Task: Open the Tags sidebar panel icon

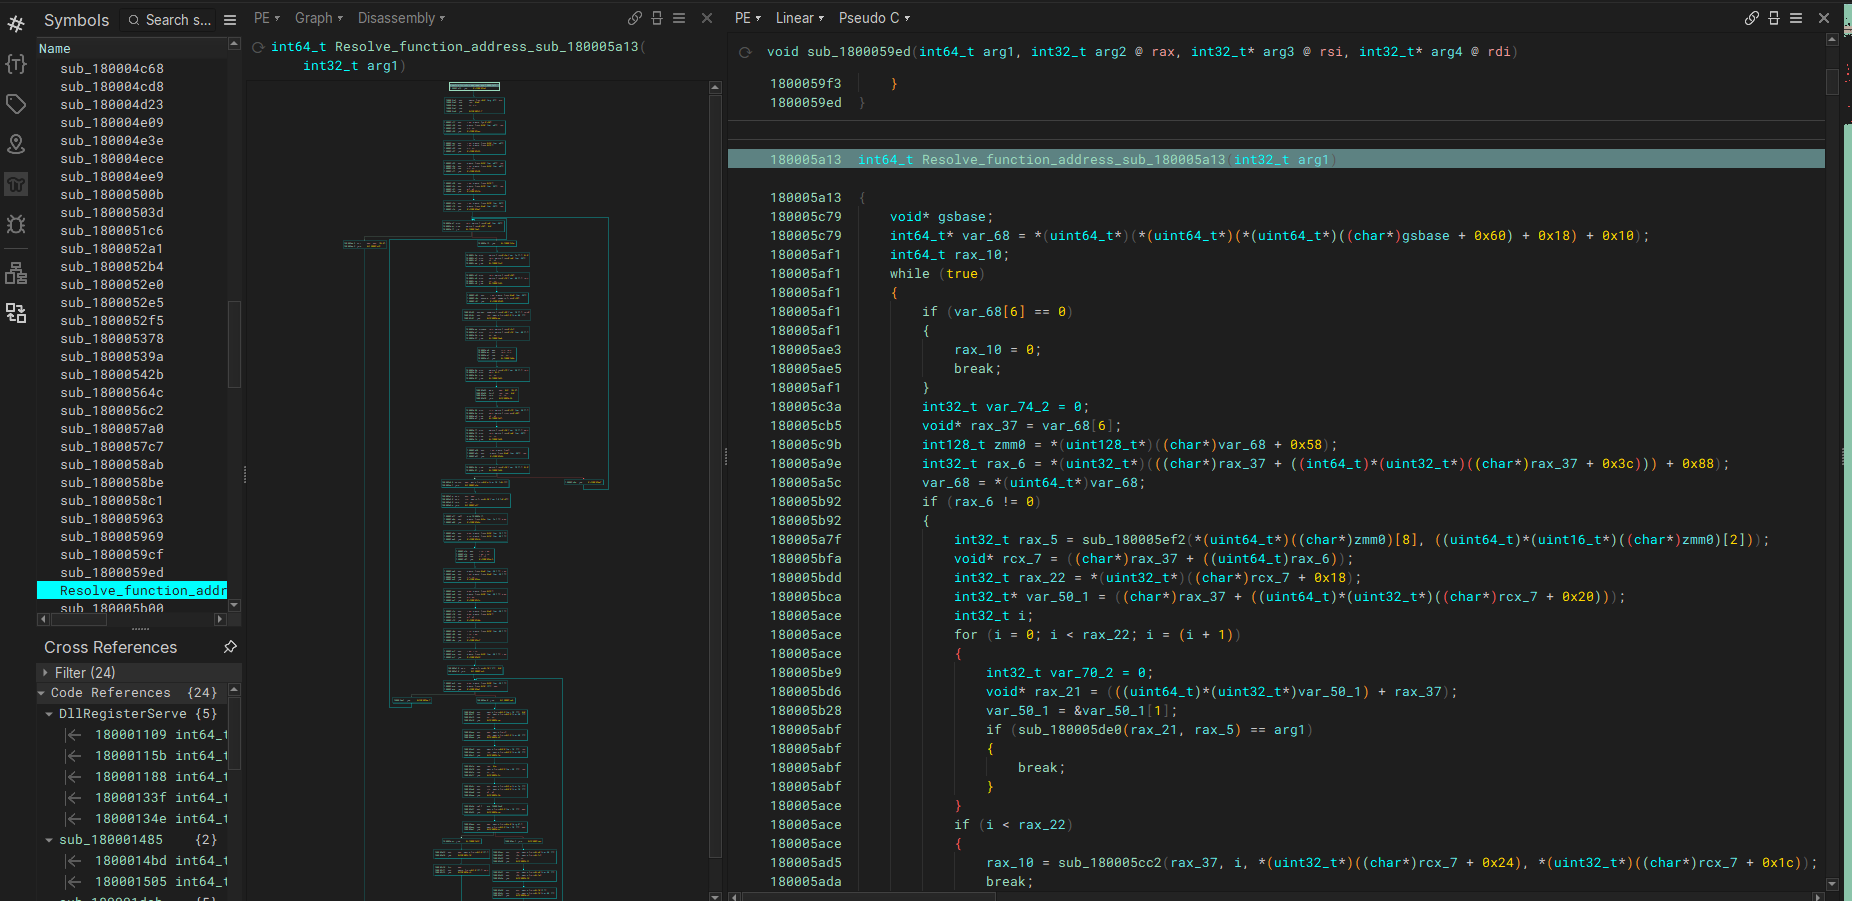Action: [16, 104]
